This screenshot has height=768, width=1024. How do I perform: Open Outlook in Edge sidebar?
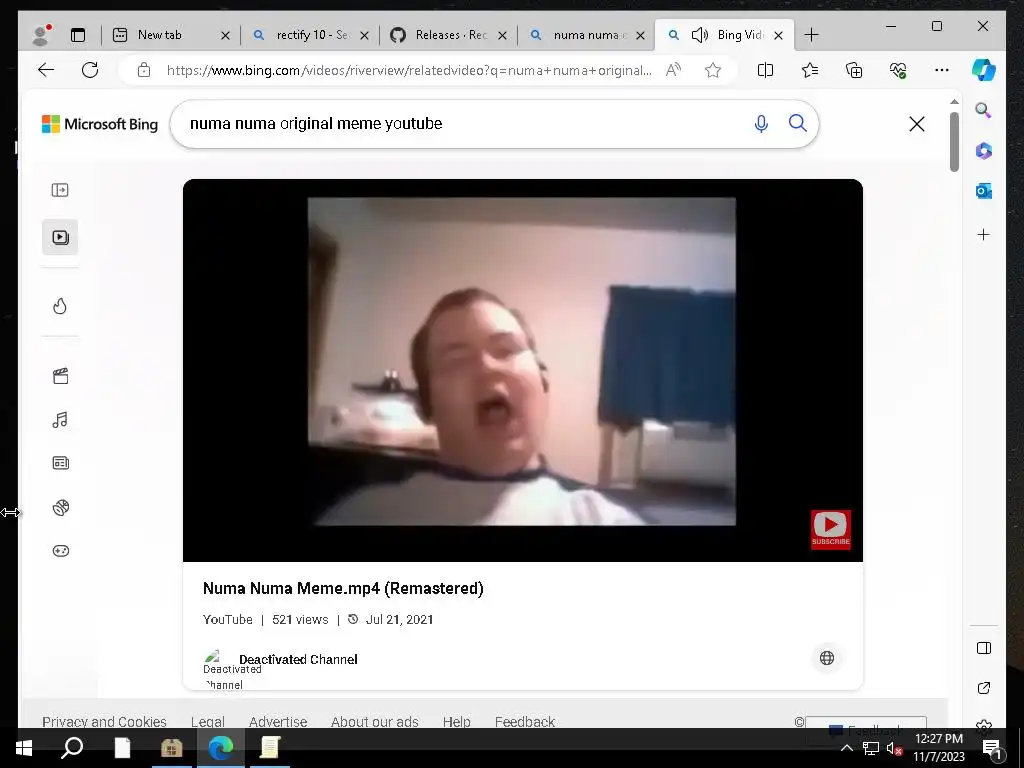pyautogui.click(x=984, y=191)
